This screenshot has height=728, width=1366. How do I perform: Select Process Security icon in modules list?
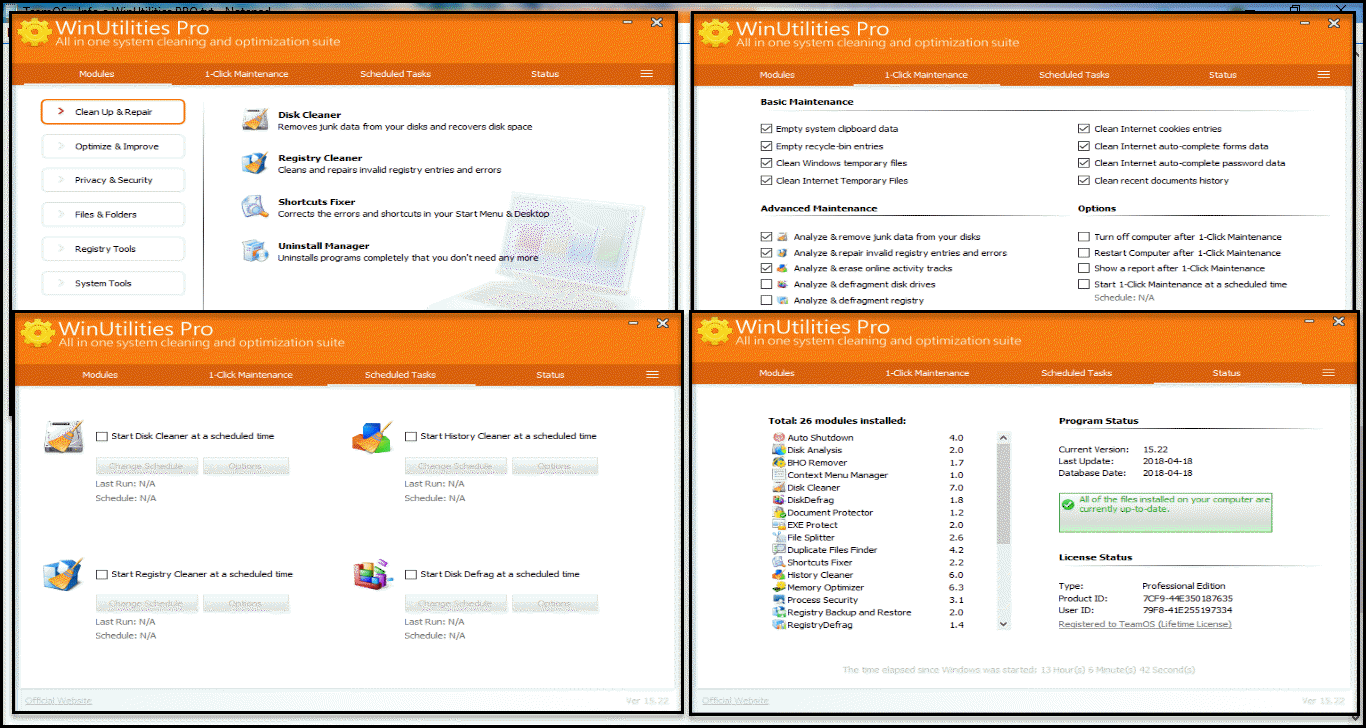(x=779, y=600)
